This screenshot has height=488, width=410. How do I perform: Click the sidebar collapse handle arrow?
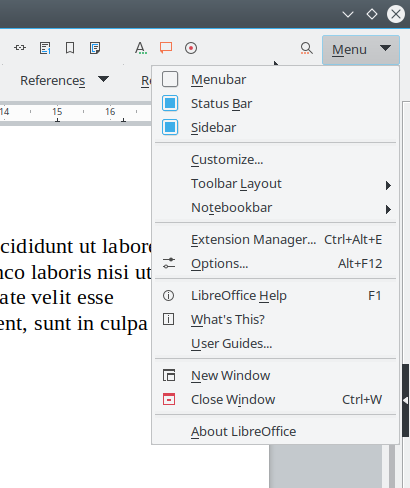[x=406, y=400]
